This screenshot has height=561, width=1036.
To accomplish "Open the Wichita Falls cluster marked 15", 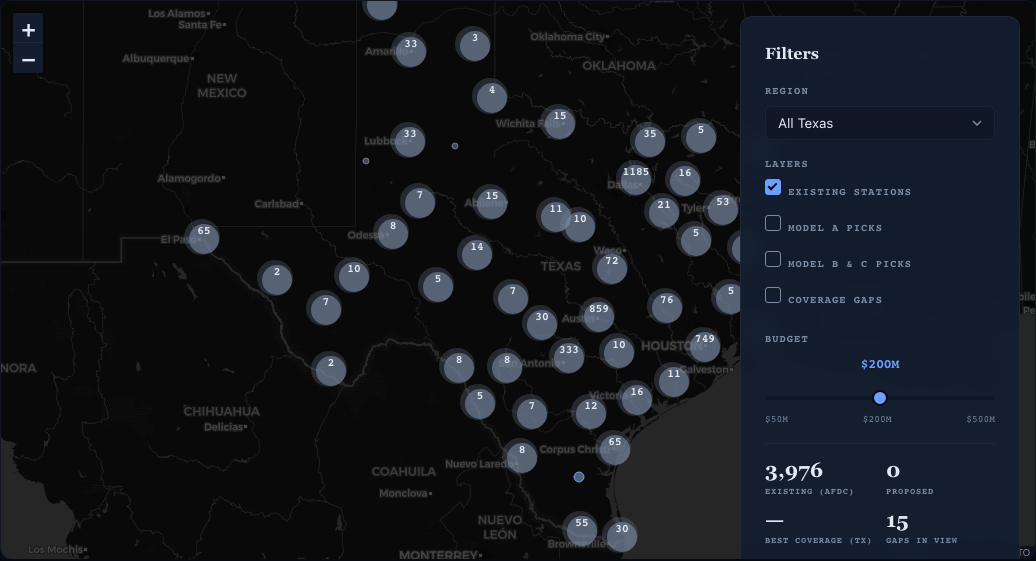I will point(559,121).
